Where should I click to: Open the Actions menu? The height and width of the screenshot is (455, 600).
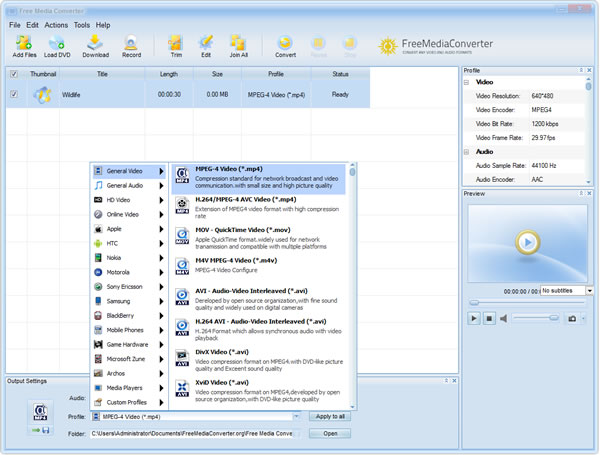56,24
